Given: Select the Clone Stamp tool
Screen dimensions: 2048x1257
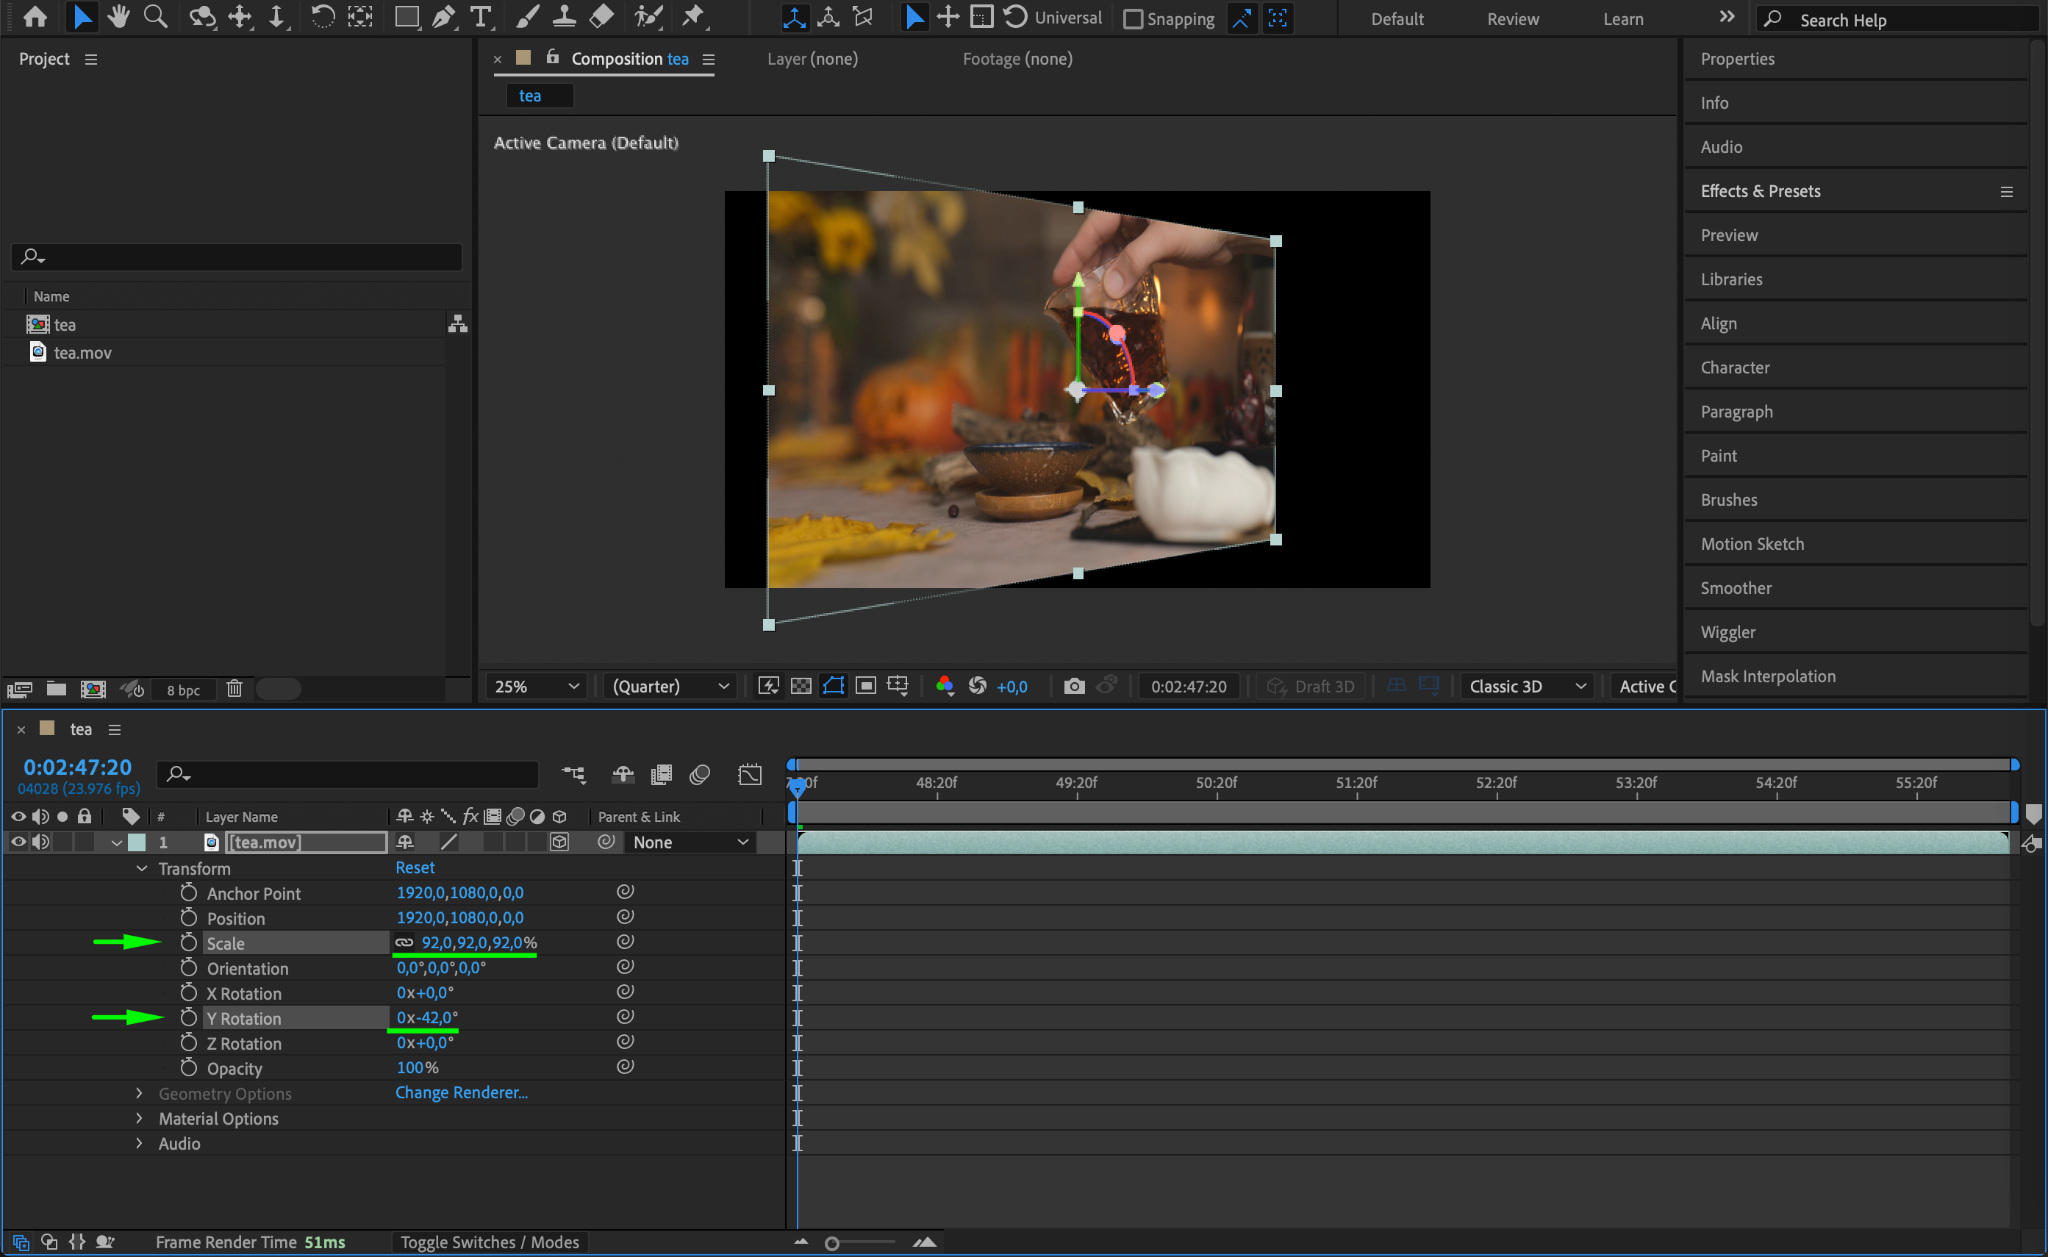Looking at the screenshot, I should 564,17.
